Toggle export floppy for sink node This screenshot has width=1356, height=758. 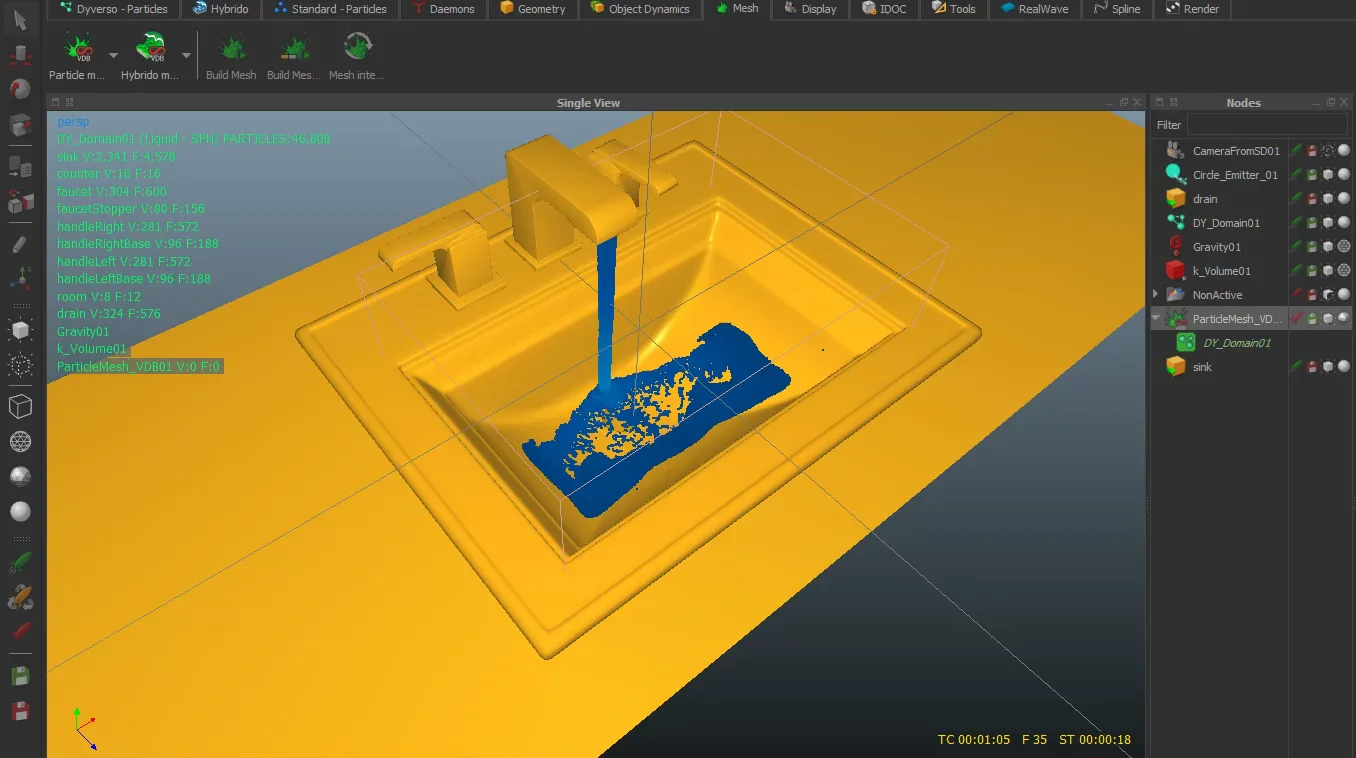[x=1312, y=366]
